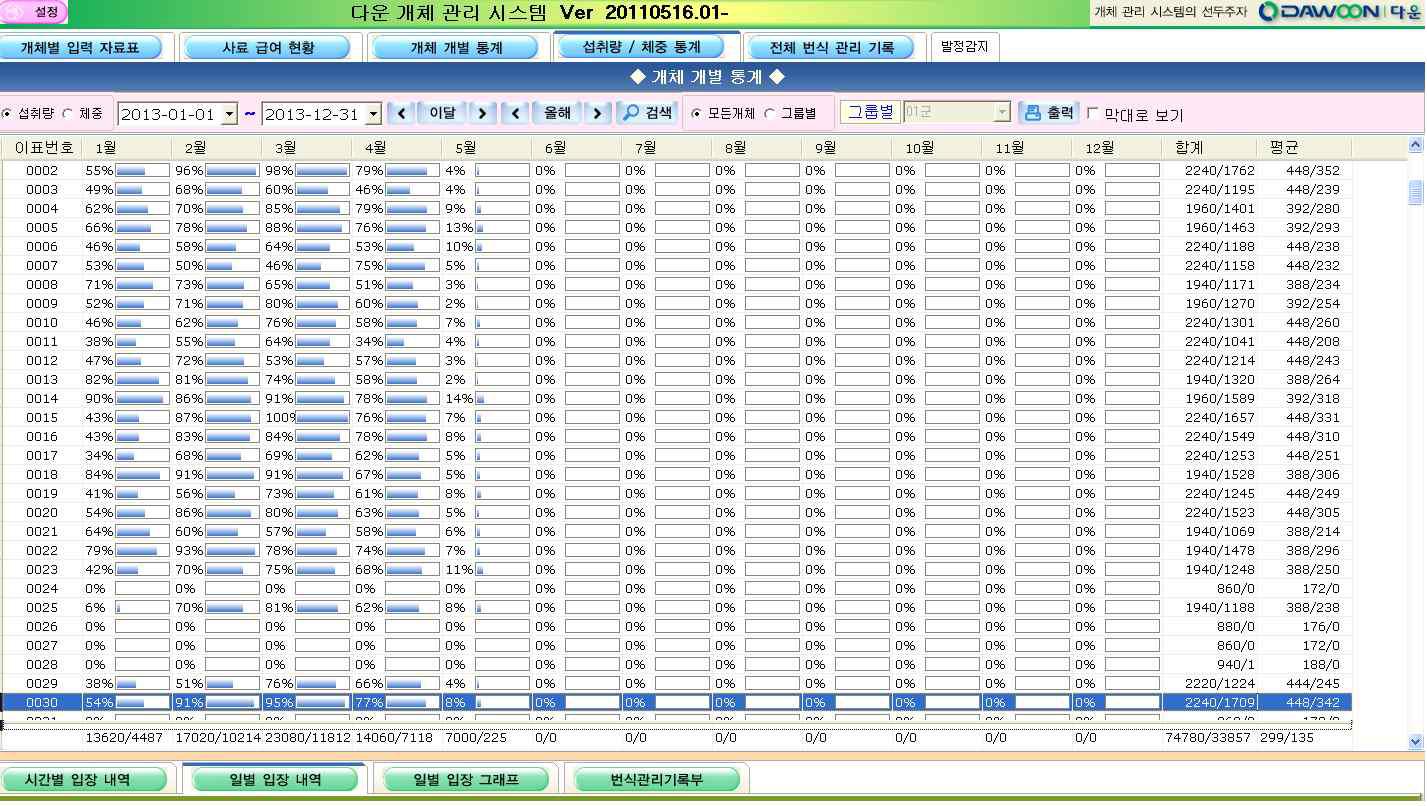This screenshot has height=806, width=1427.
Task: Open 전체 번식 관리 기록 tab
Action: (x=832, y=47)
